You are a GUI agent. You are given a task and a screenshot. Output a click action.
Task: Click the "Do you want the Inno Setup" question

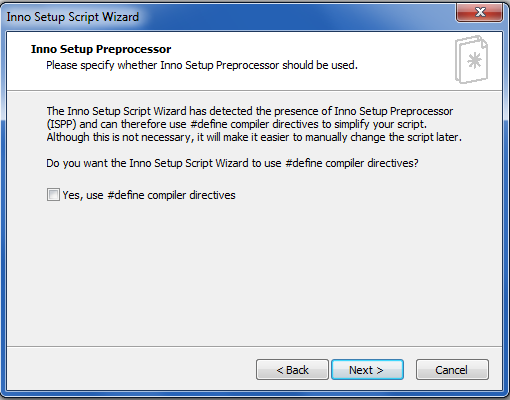(232, 163)
